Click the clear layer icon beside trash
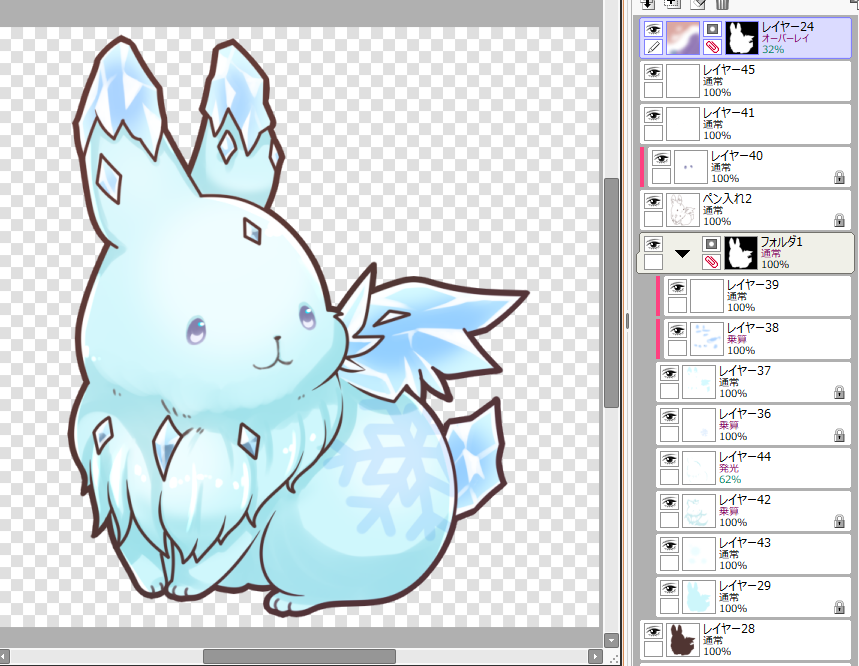 click(x=697, y=4)
